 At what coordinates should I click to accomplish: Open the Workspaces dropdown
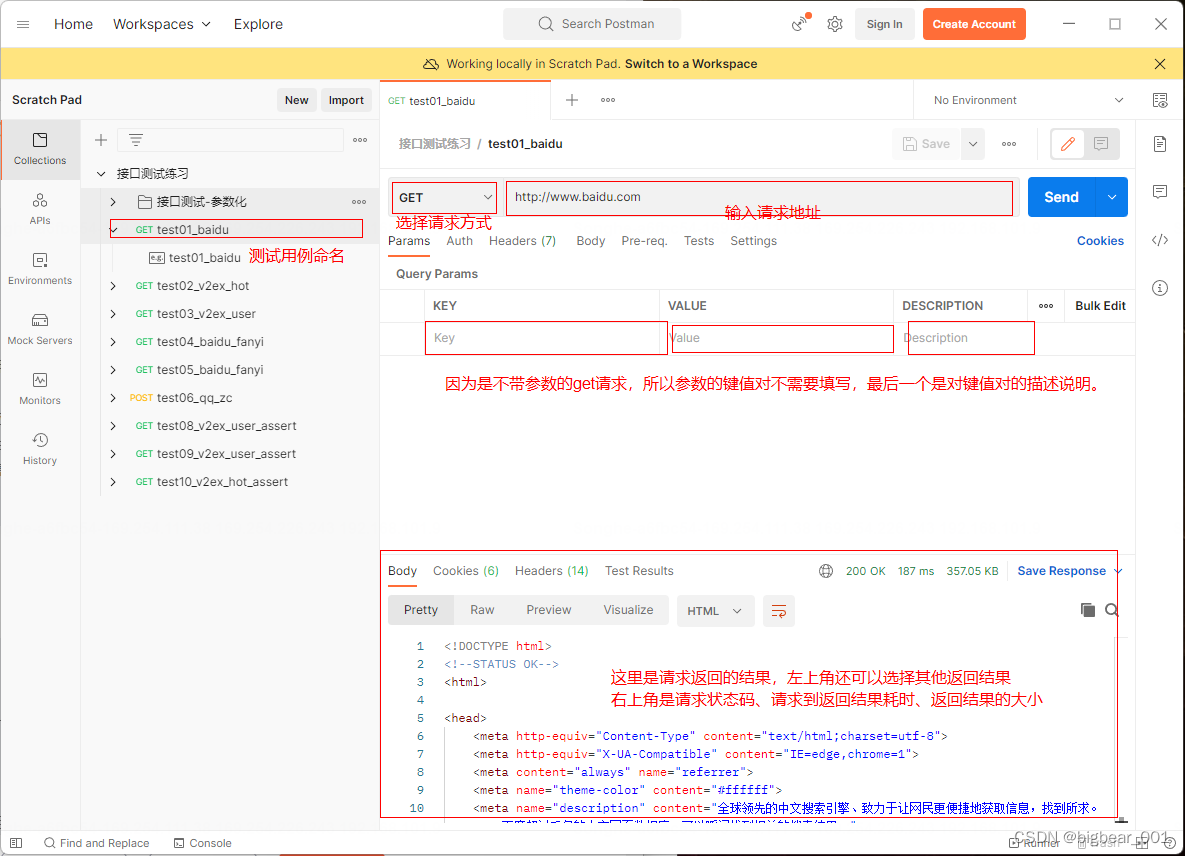pyautogui.click(x=162, y=24)
